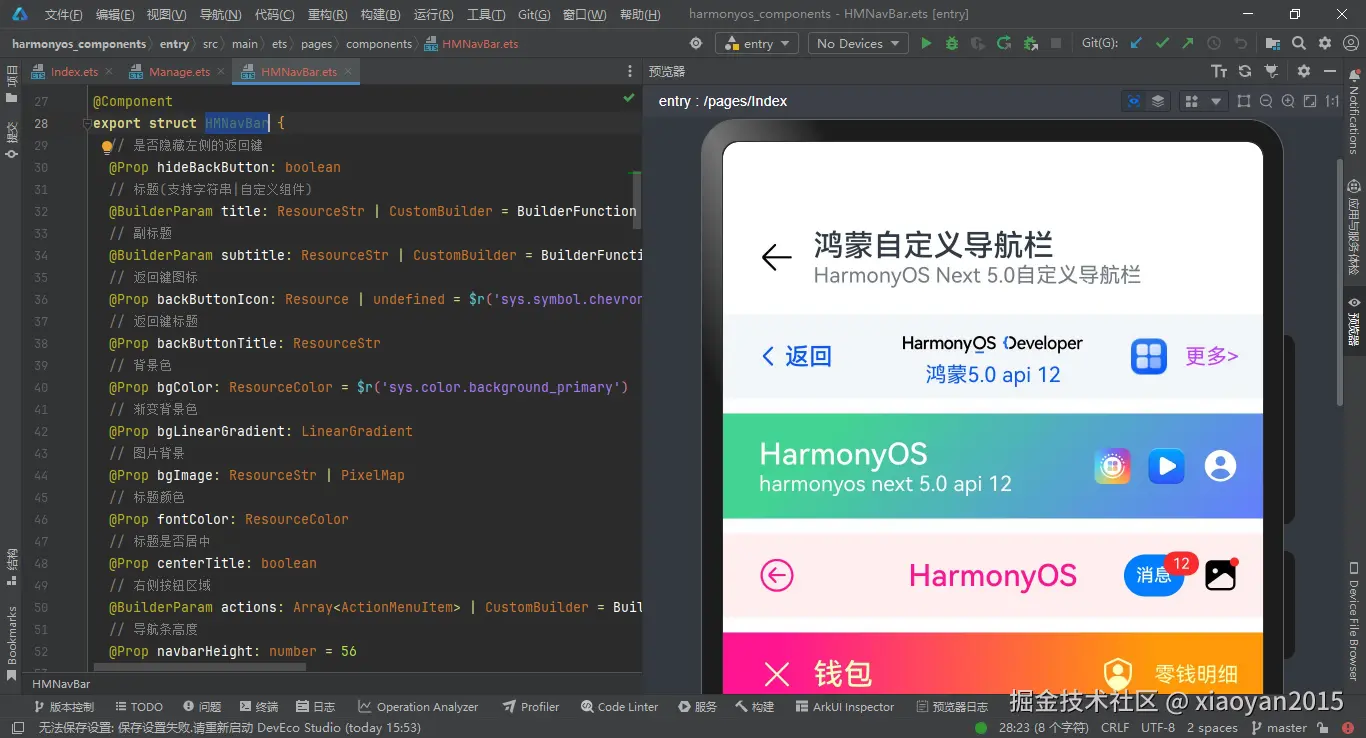Toggle the device frame border icon
The width and height of the screenshot is (1366, 738).
tap(1244, 101)
